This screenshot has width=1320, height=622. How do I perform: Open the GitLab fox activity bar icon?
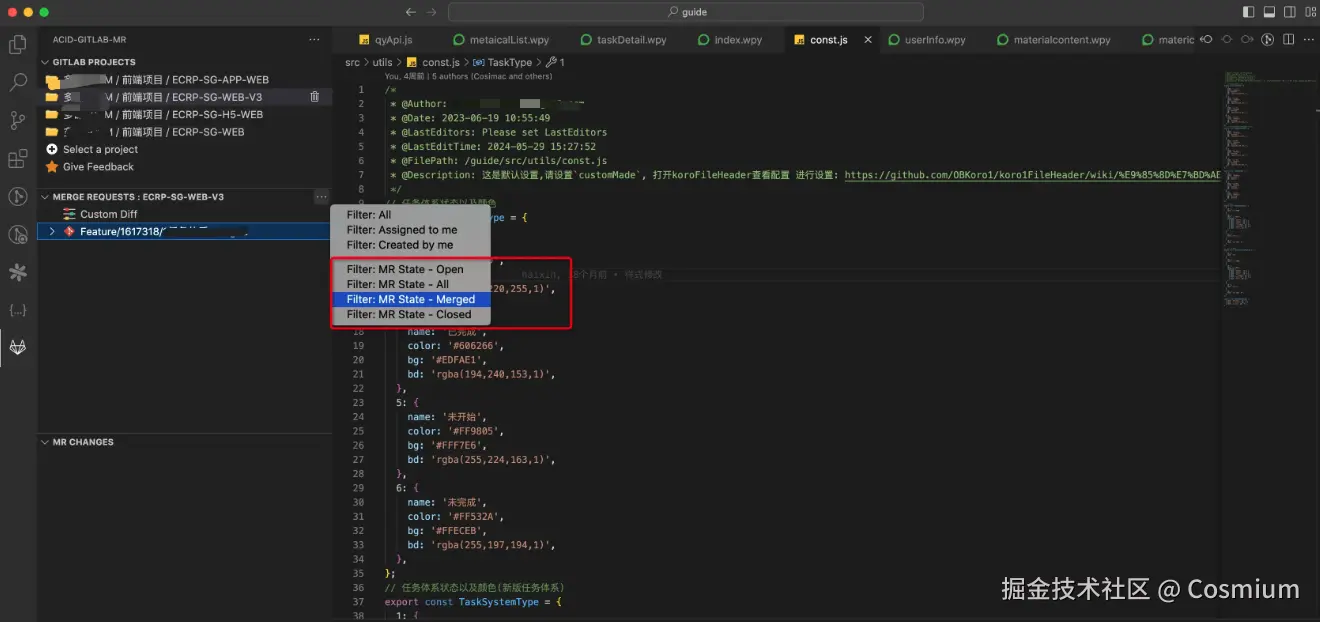click(17, 347)
